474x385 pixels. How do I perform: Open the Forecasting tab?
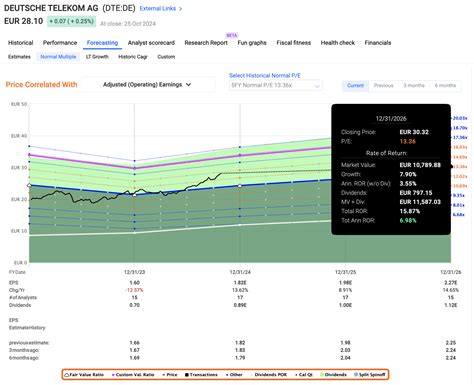tap(102, 43)
